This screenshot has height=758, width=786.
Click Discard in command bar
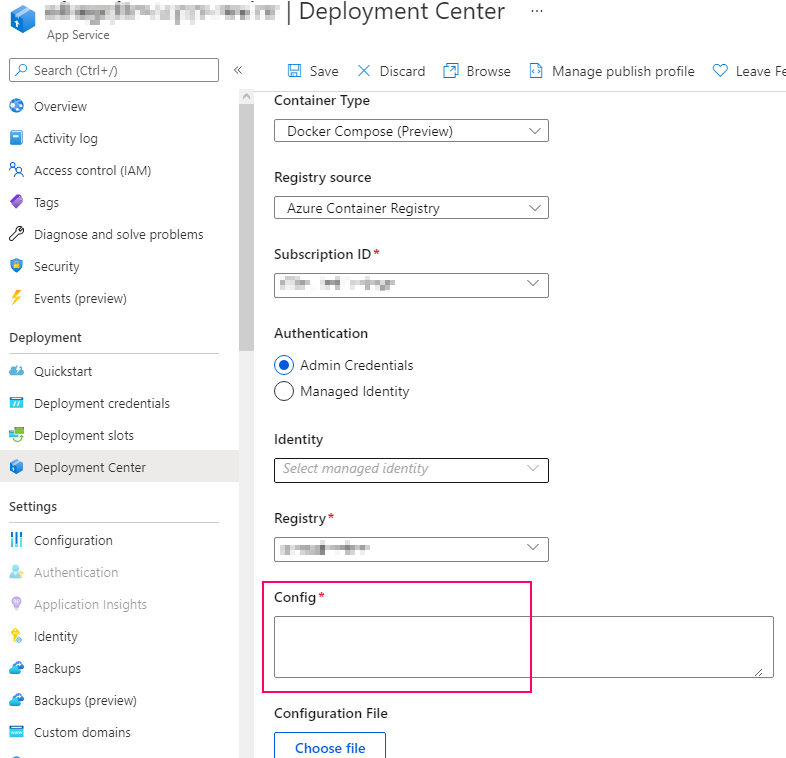tap(391, 71)
